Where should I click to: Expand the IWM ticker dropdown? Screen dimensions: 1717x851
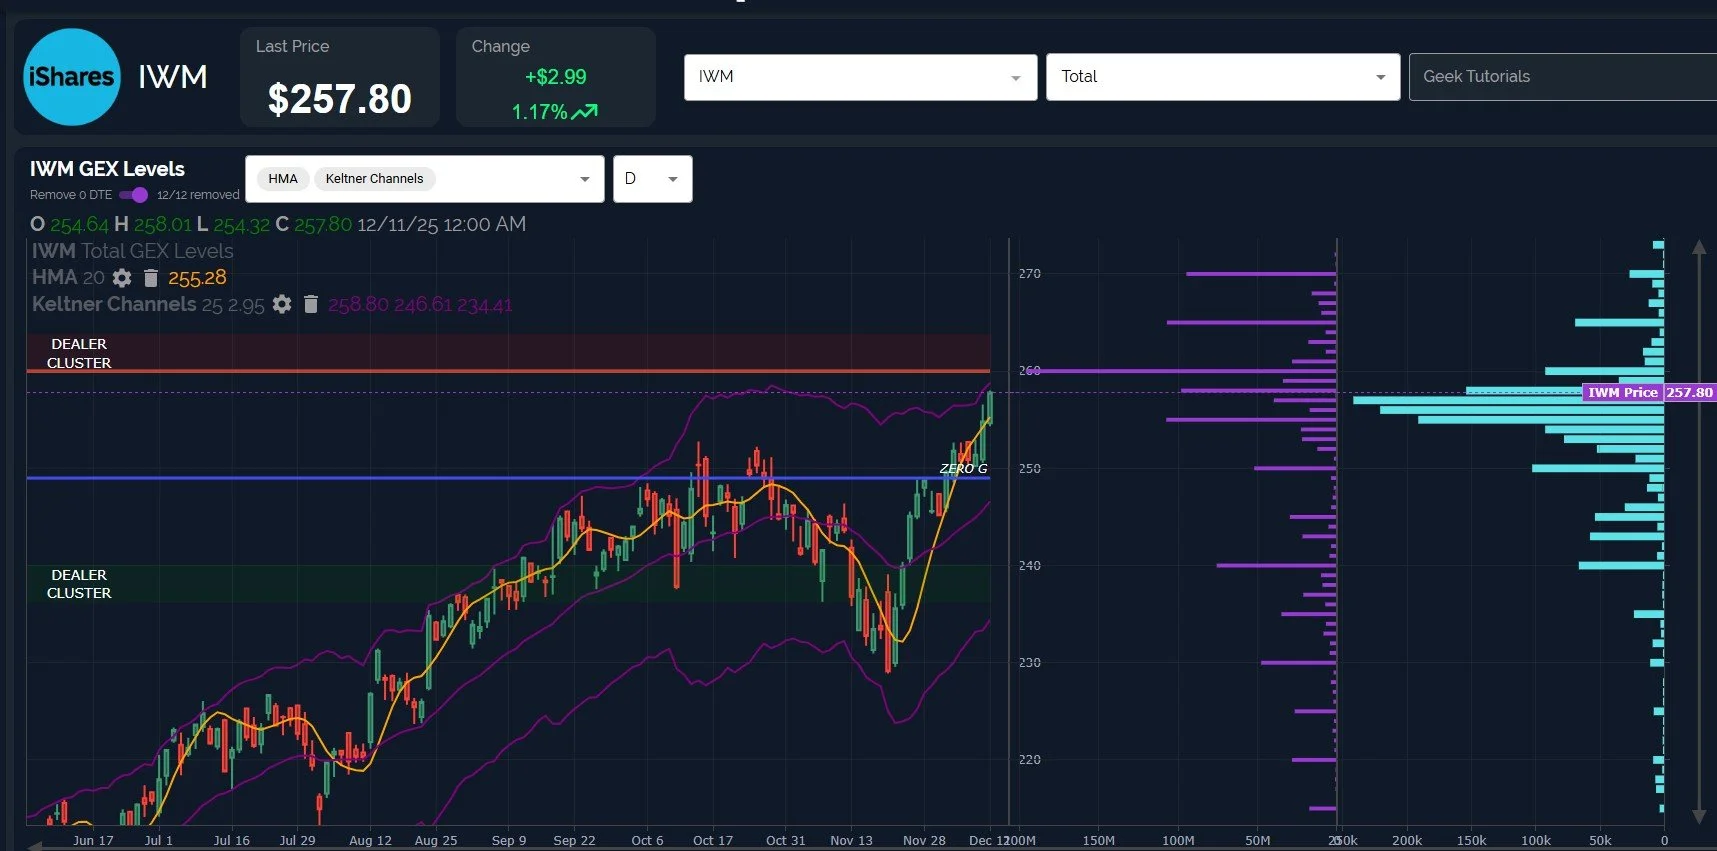860,77
